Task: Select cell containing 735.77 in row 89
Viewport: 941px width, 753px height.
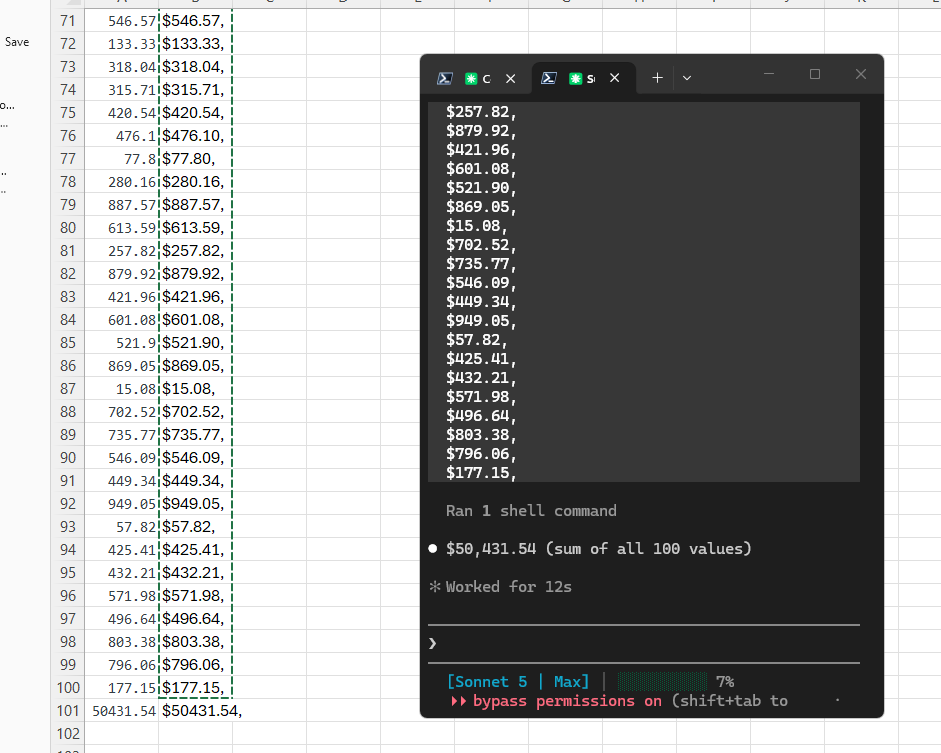Action: click(121, 435)
